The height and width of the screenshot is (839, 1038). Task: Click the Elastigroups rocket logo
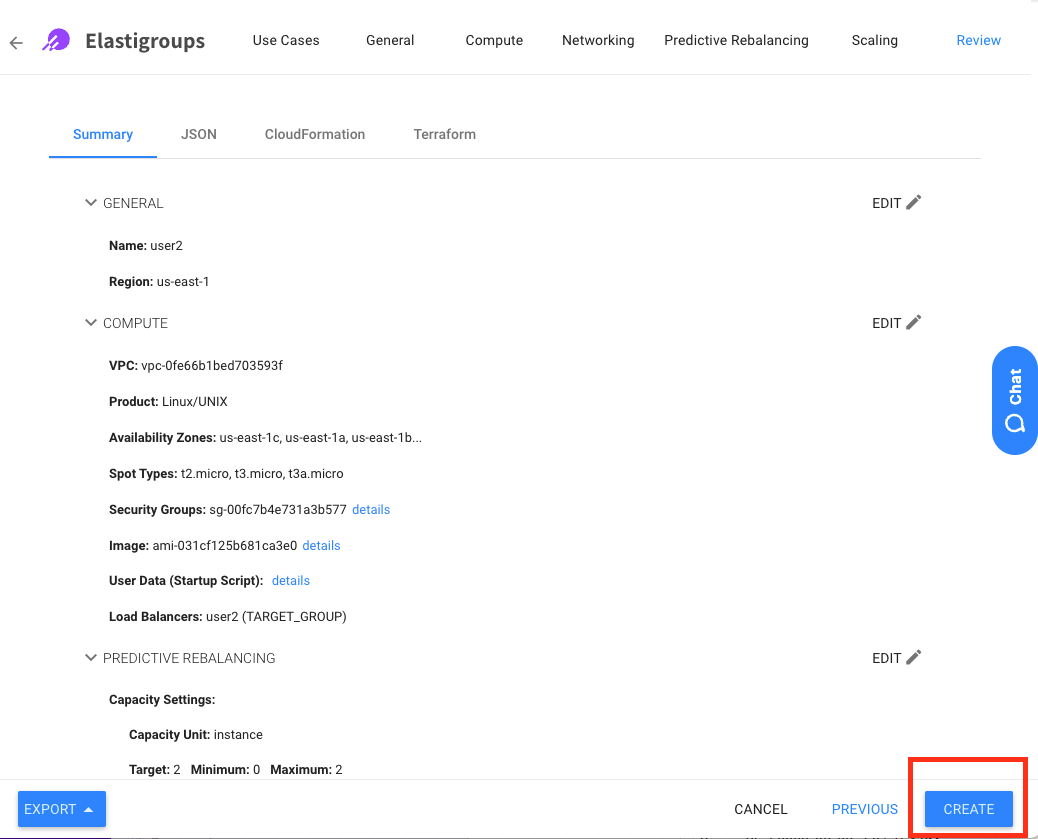[54, 41]
